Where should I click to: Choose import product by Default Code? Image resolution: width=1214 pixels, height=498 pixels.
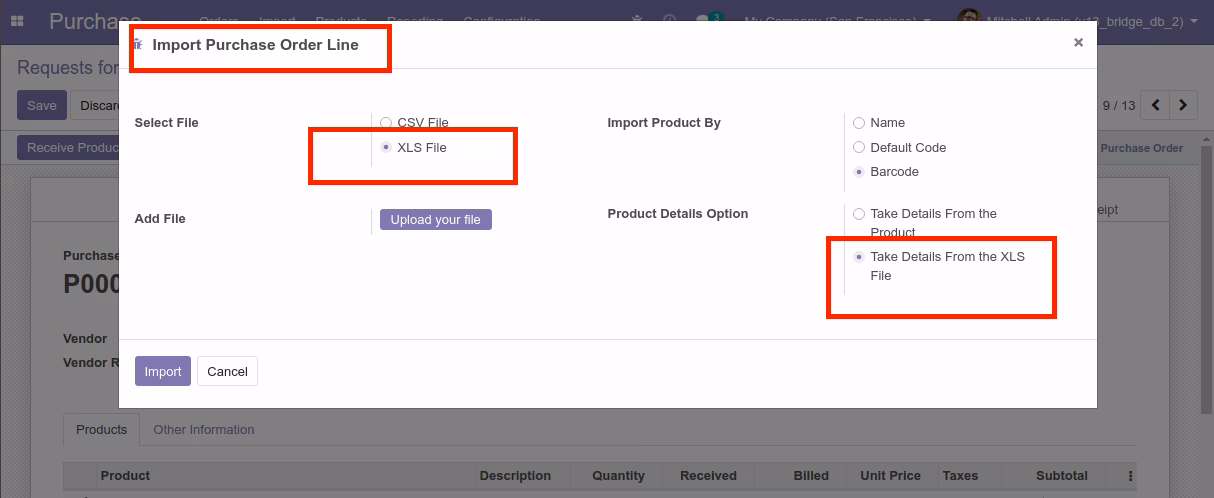[x=859, y=147]
